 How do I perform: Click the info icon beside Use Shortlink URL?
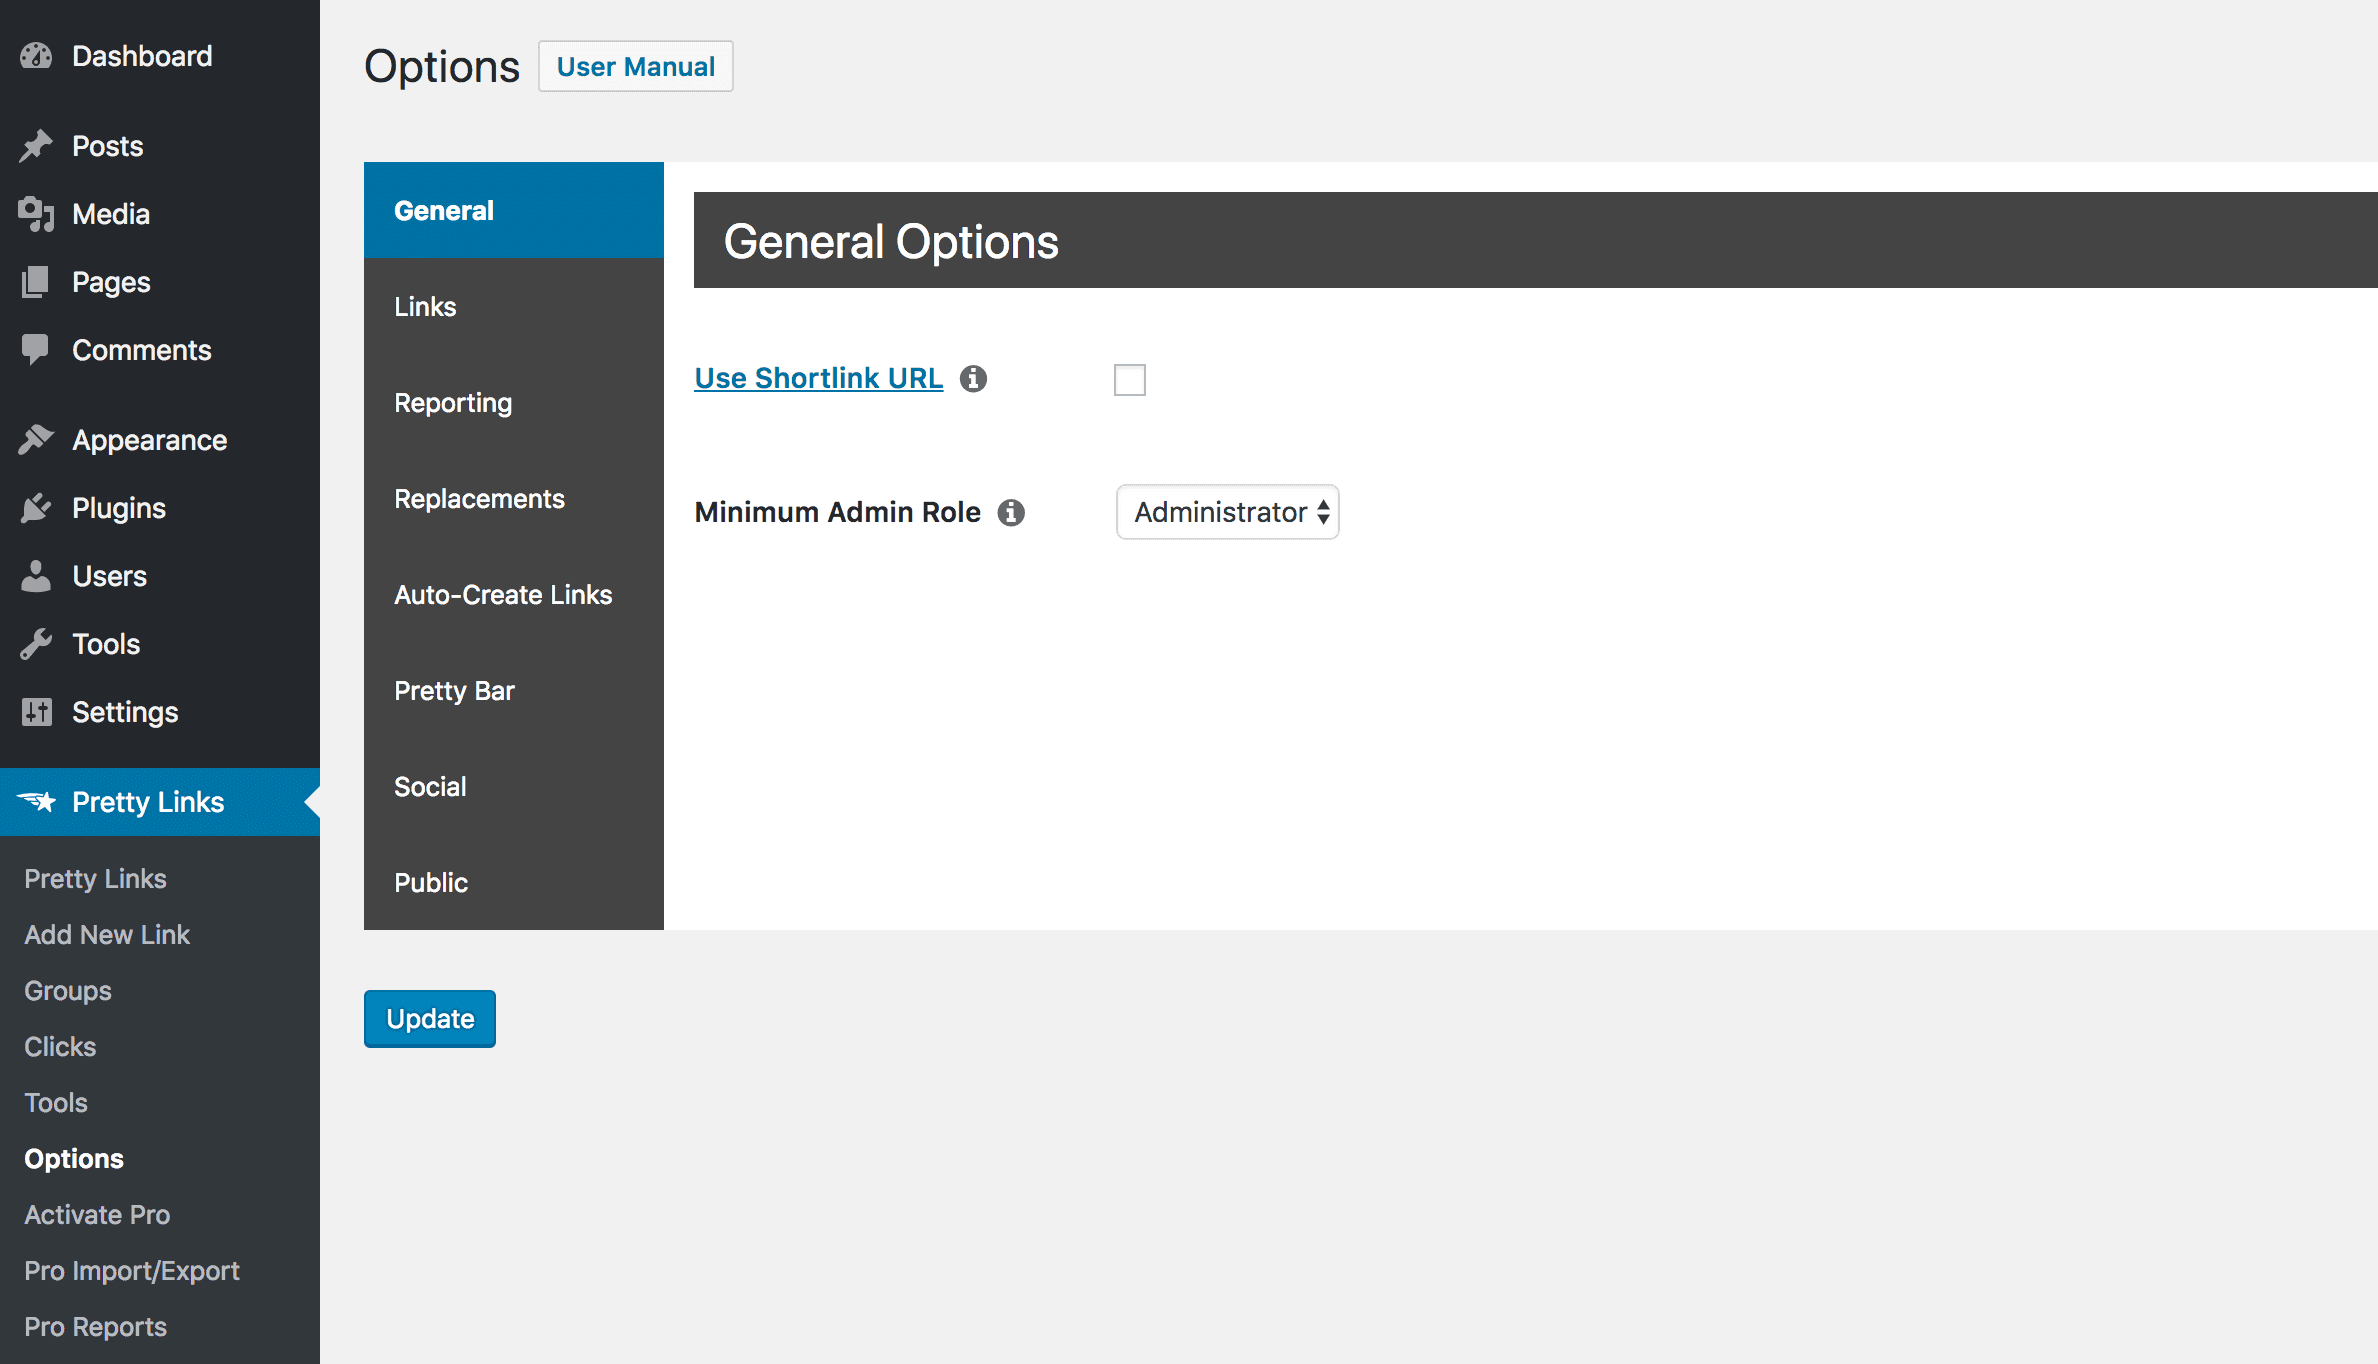[x=974, y=379]
